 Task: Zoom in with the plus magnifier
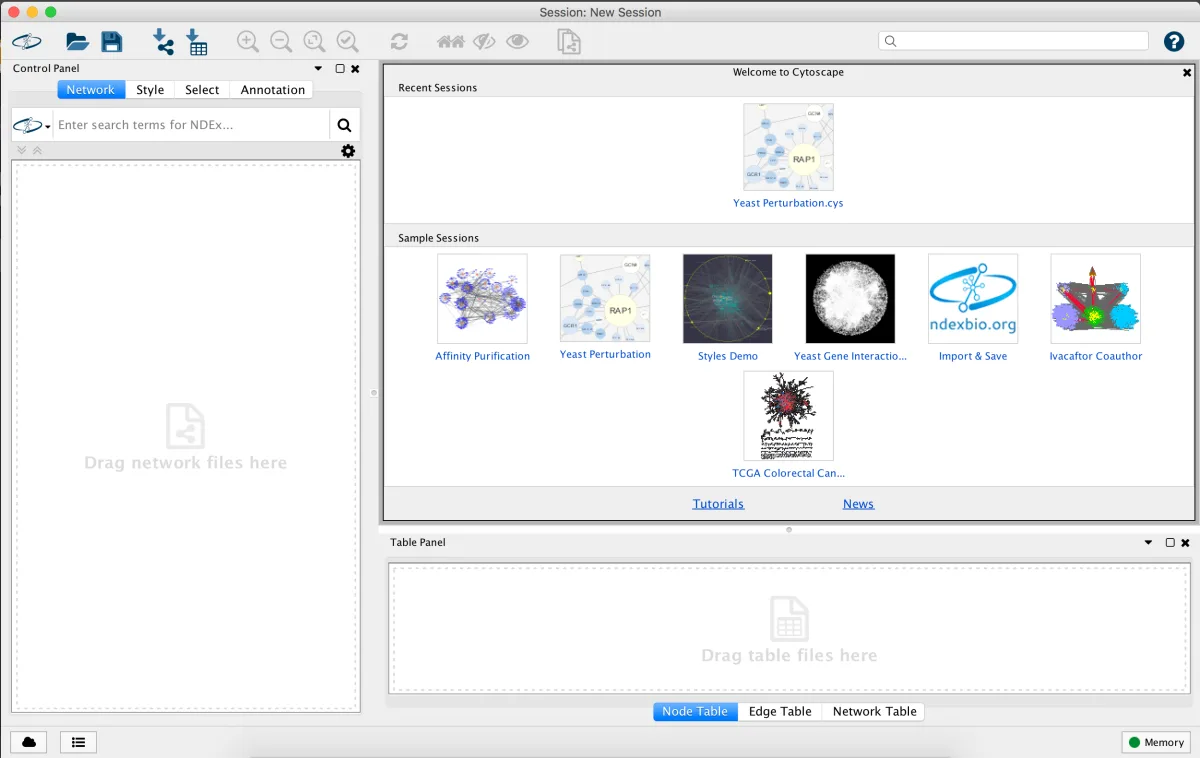pyautogui.click(x=248, y=42)
